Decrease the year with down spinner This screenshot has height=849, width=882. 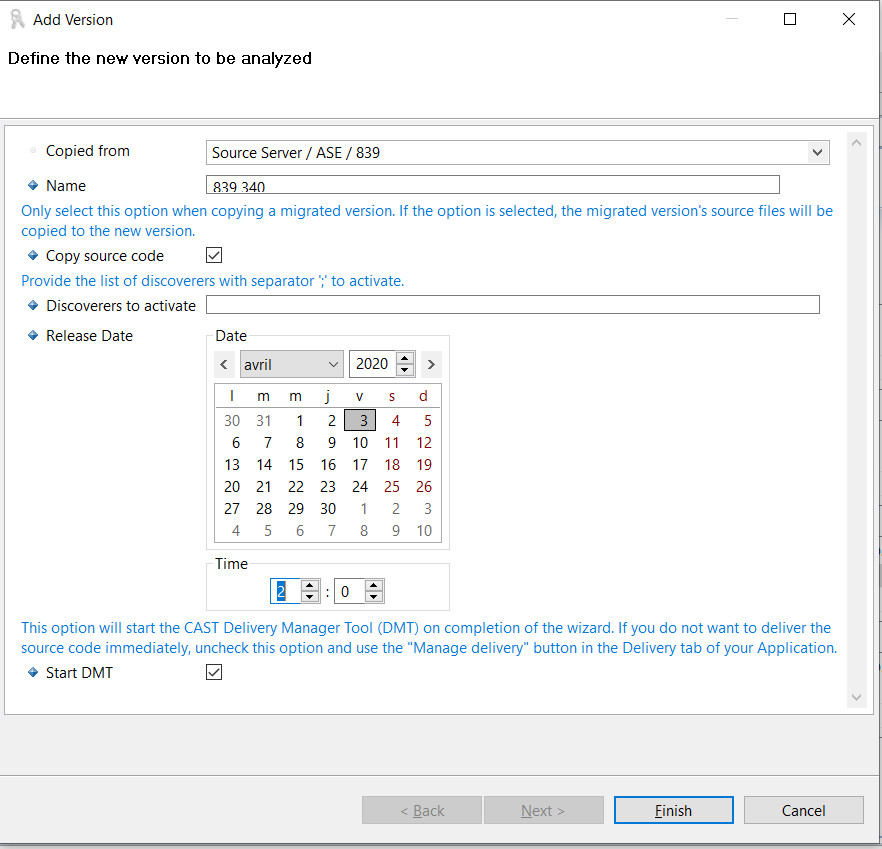coord(405,370)
